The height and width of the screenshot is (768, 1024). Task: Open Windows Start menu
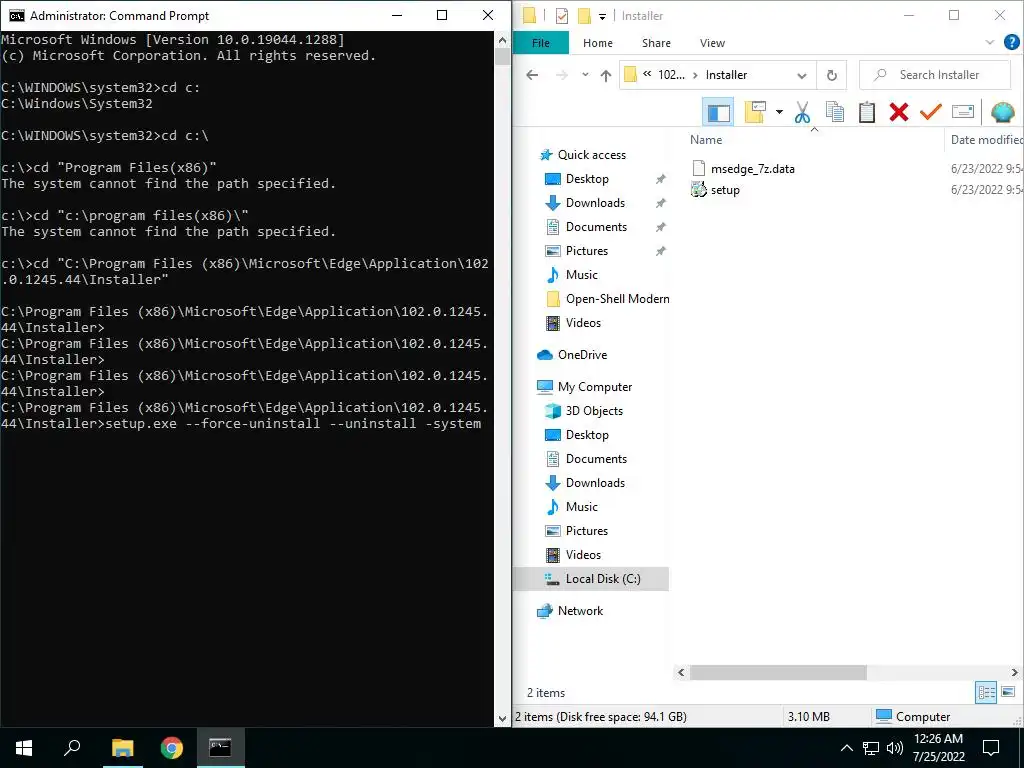coord(24,748)
